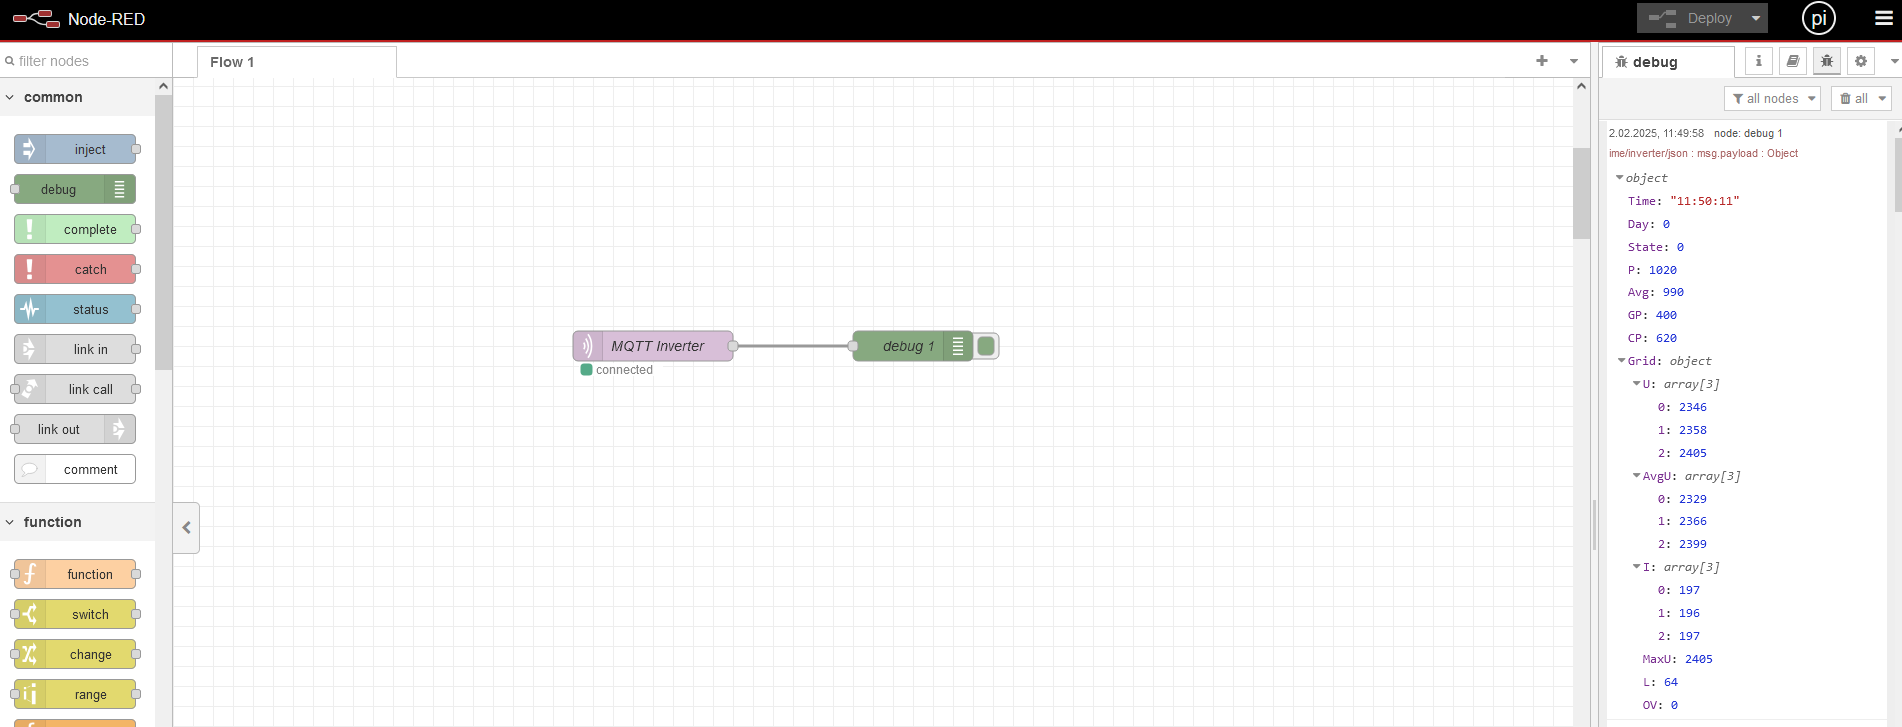Screen dimensions: 1902x727
Task: Select the link call node
Action: (x=75, y=389)
